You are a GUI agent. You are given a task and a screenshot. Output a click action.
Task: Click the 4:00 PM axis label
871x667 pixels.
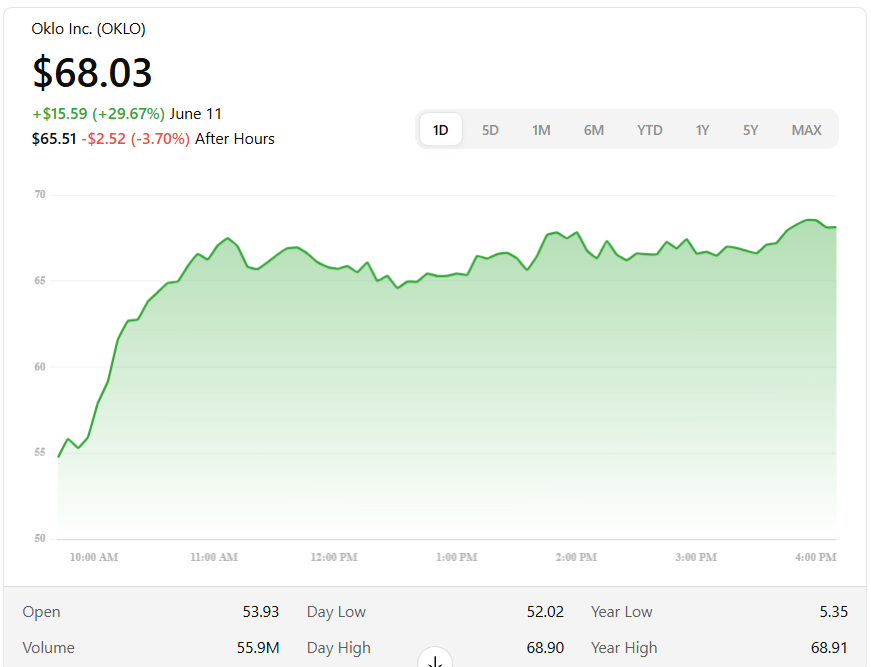[x=815, y=557]
